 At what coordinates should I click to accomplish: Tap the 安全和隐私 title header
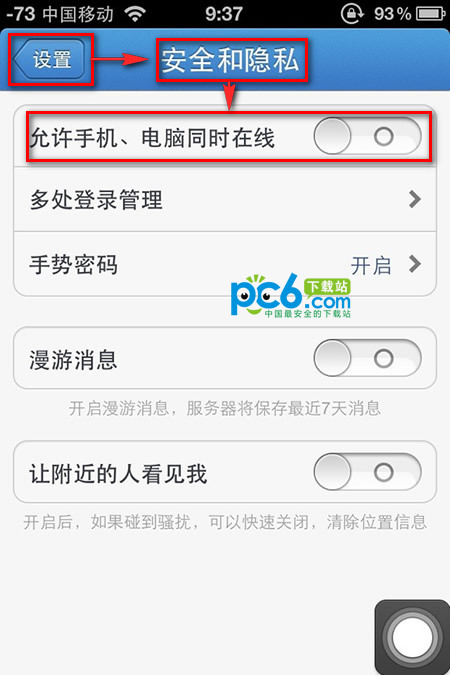(230, 60)
